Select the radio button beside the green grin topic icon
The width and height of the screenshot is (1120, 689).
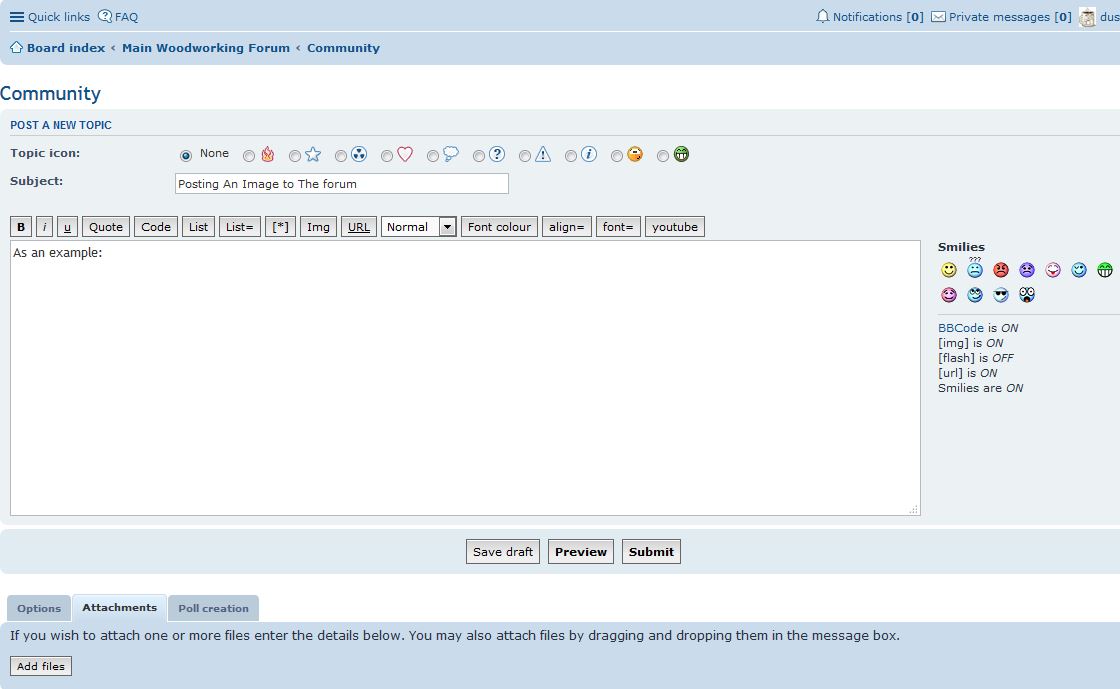click(x=663, y=156)
